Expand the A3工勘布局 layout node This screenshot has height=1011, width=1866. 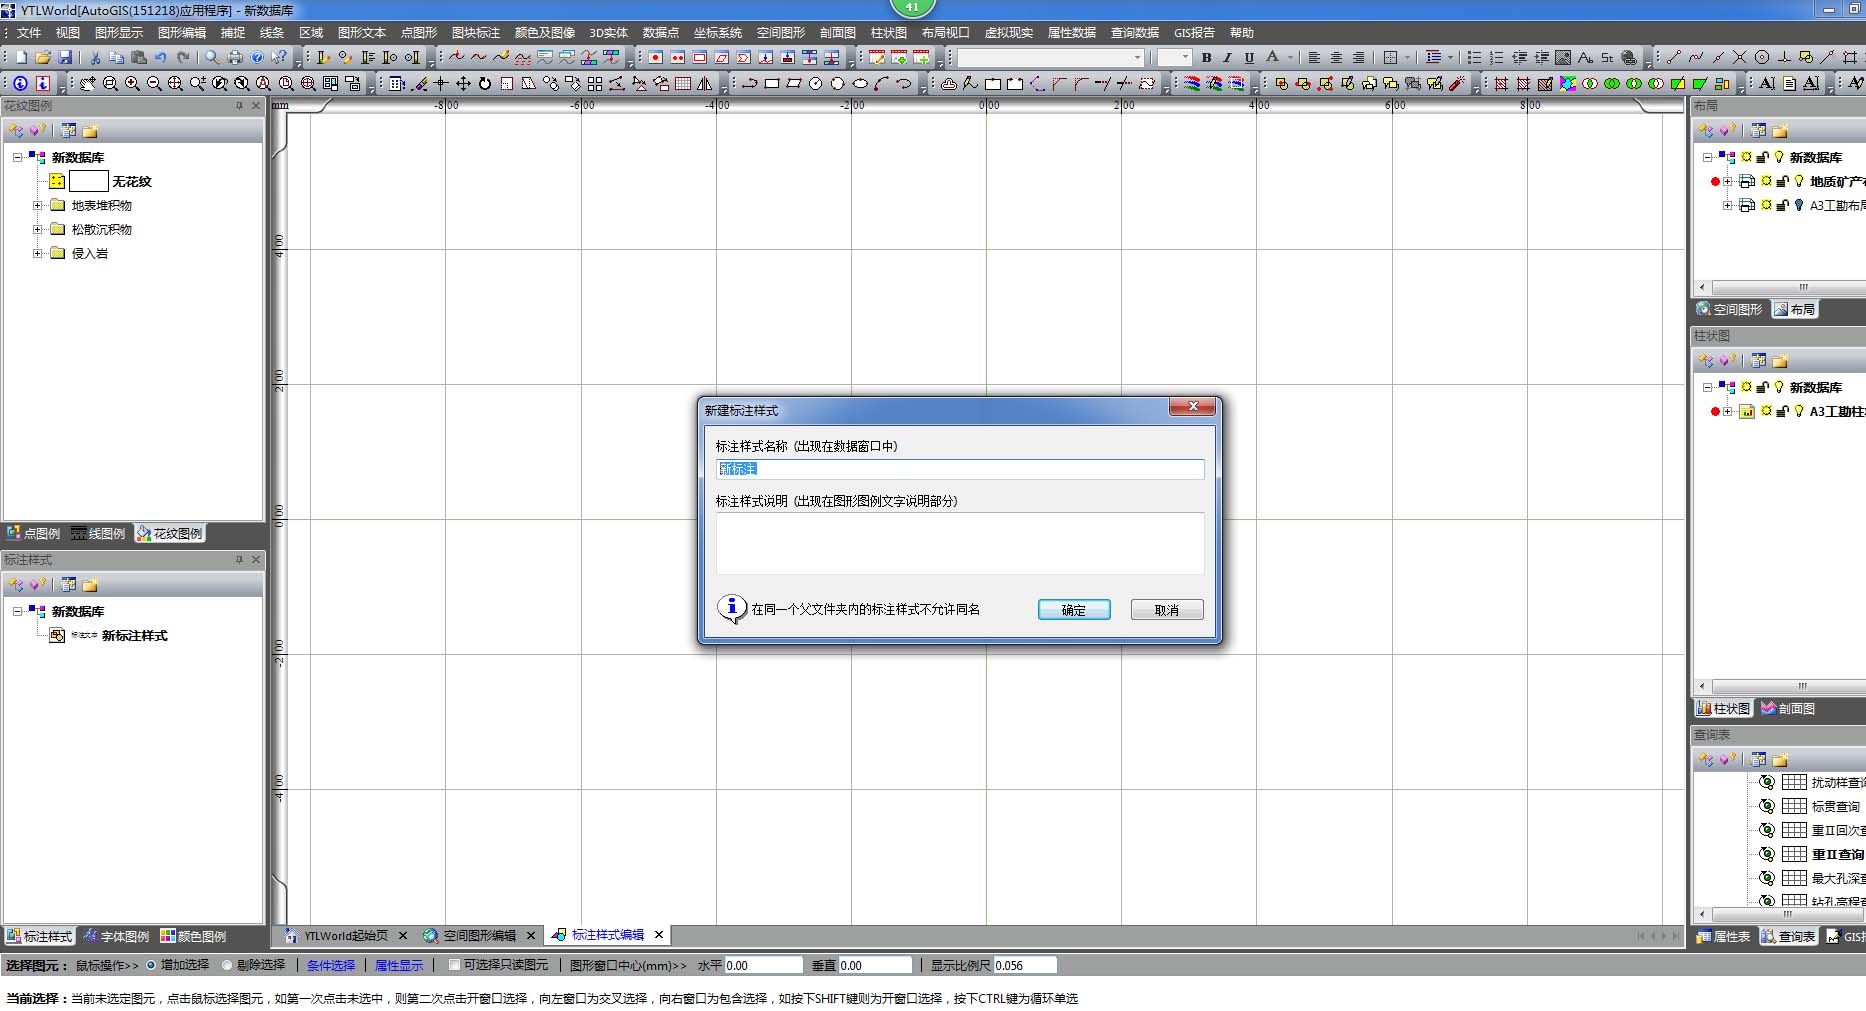(x=1727, y=205)
